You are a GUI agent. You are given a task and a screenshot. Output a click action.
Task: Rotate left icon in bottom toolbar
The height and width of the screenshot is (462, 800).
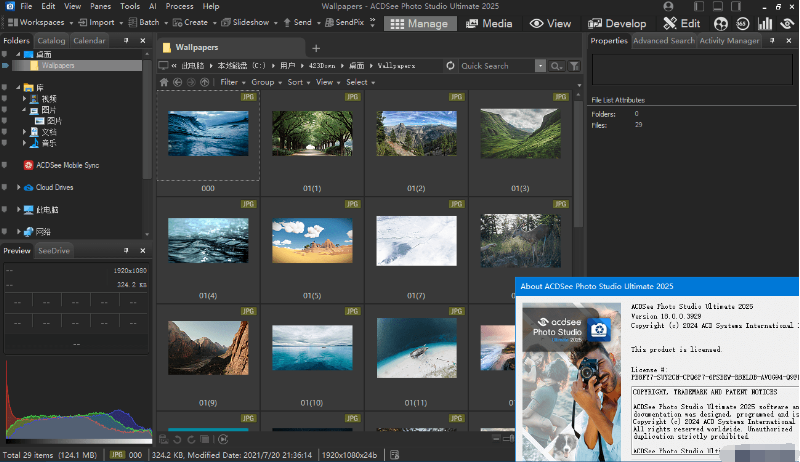[177, 439]
